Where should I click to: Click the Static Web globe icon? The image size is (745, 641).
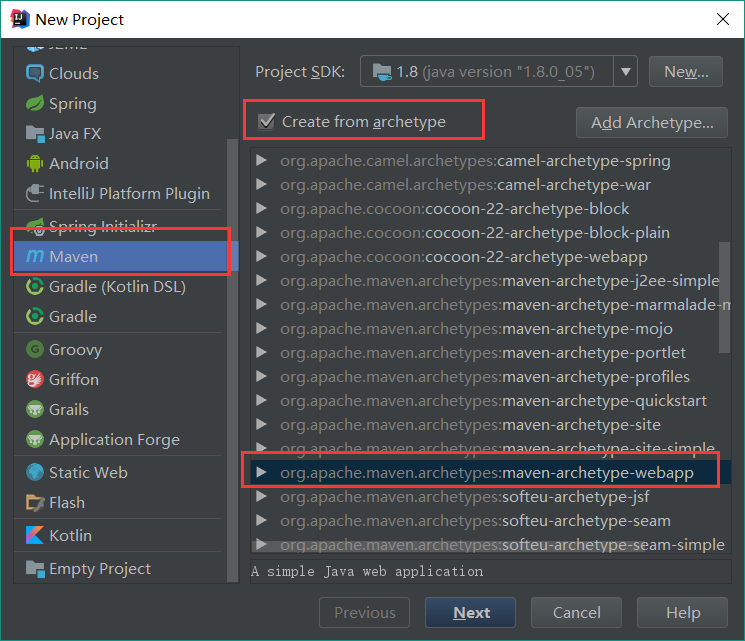click(35, 472)
